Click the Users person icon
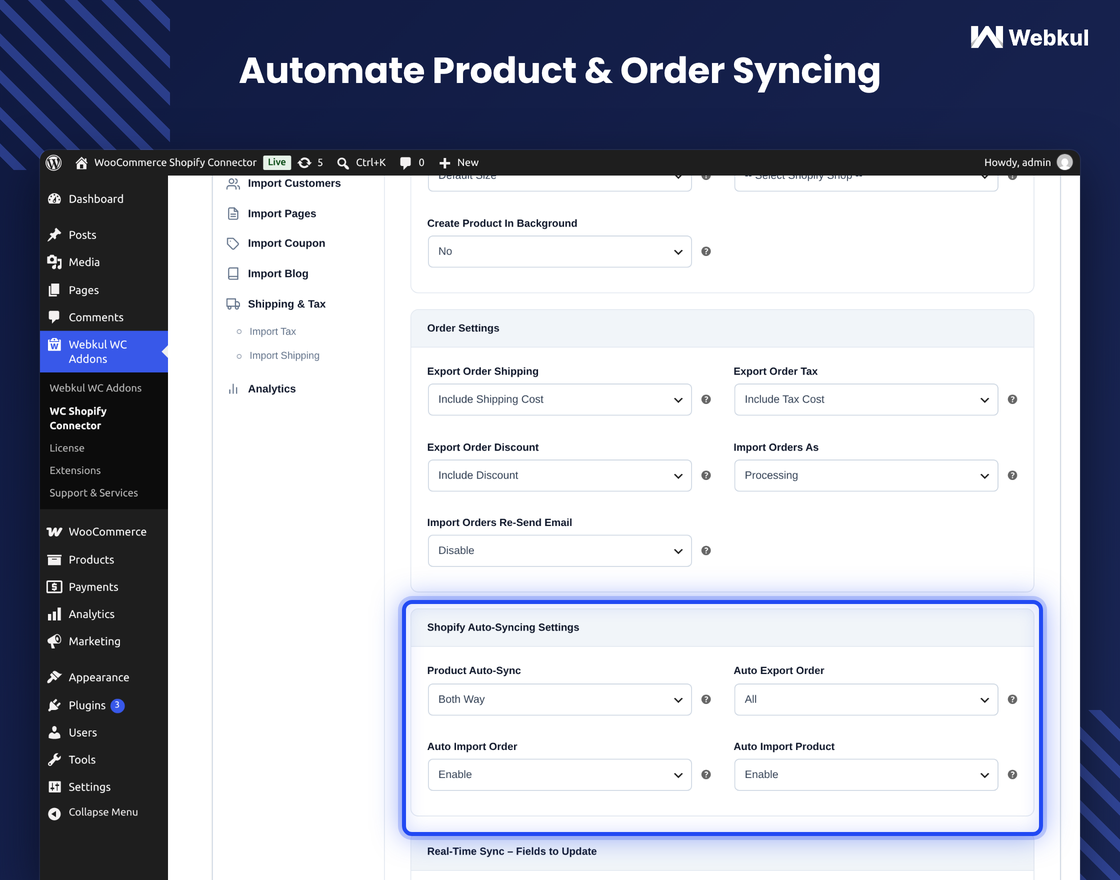1120x880 pixels. tap(54, 732)
